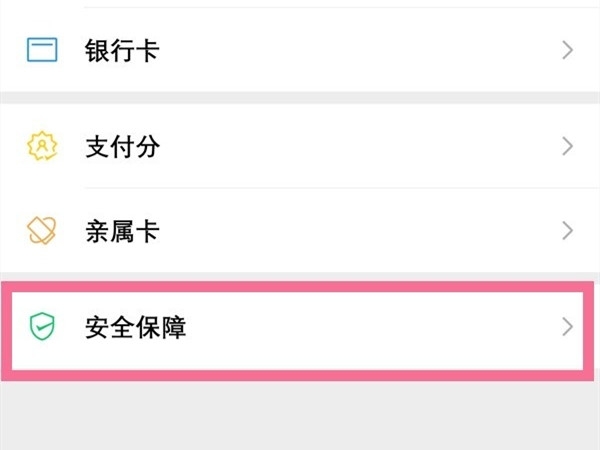Tap the partially visible row above 银行卡

300,4
